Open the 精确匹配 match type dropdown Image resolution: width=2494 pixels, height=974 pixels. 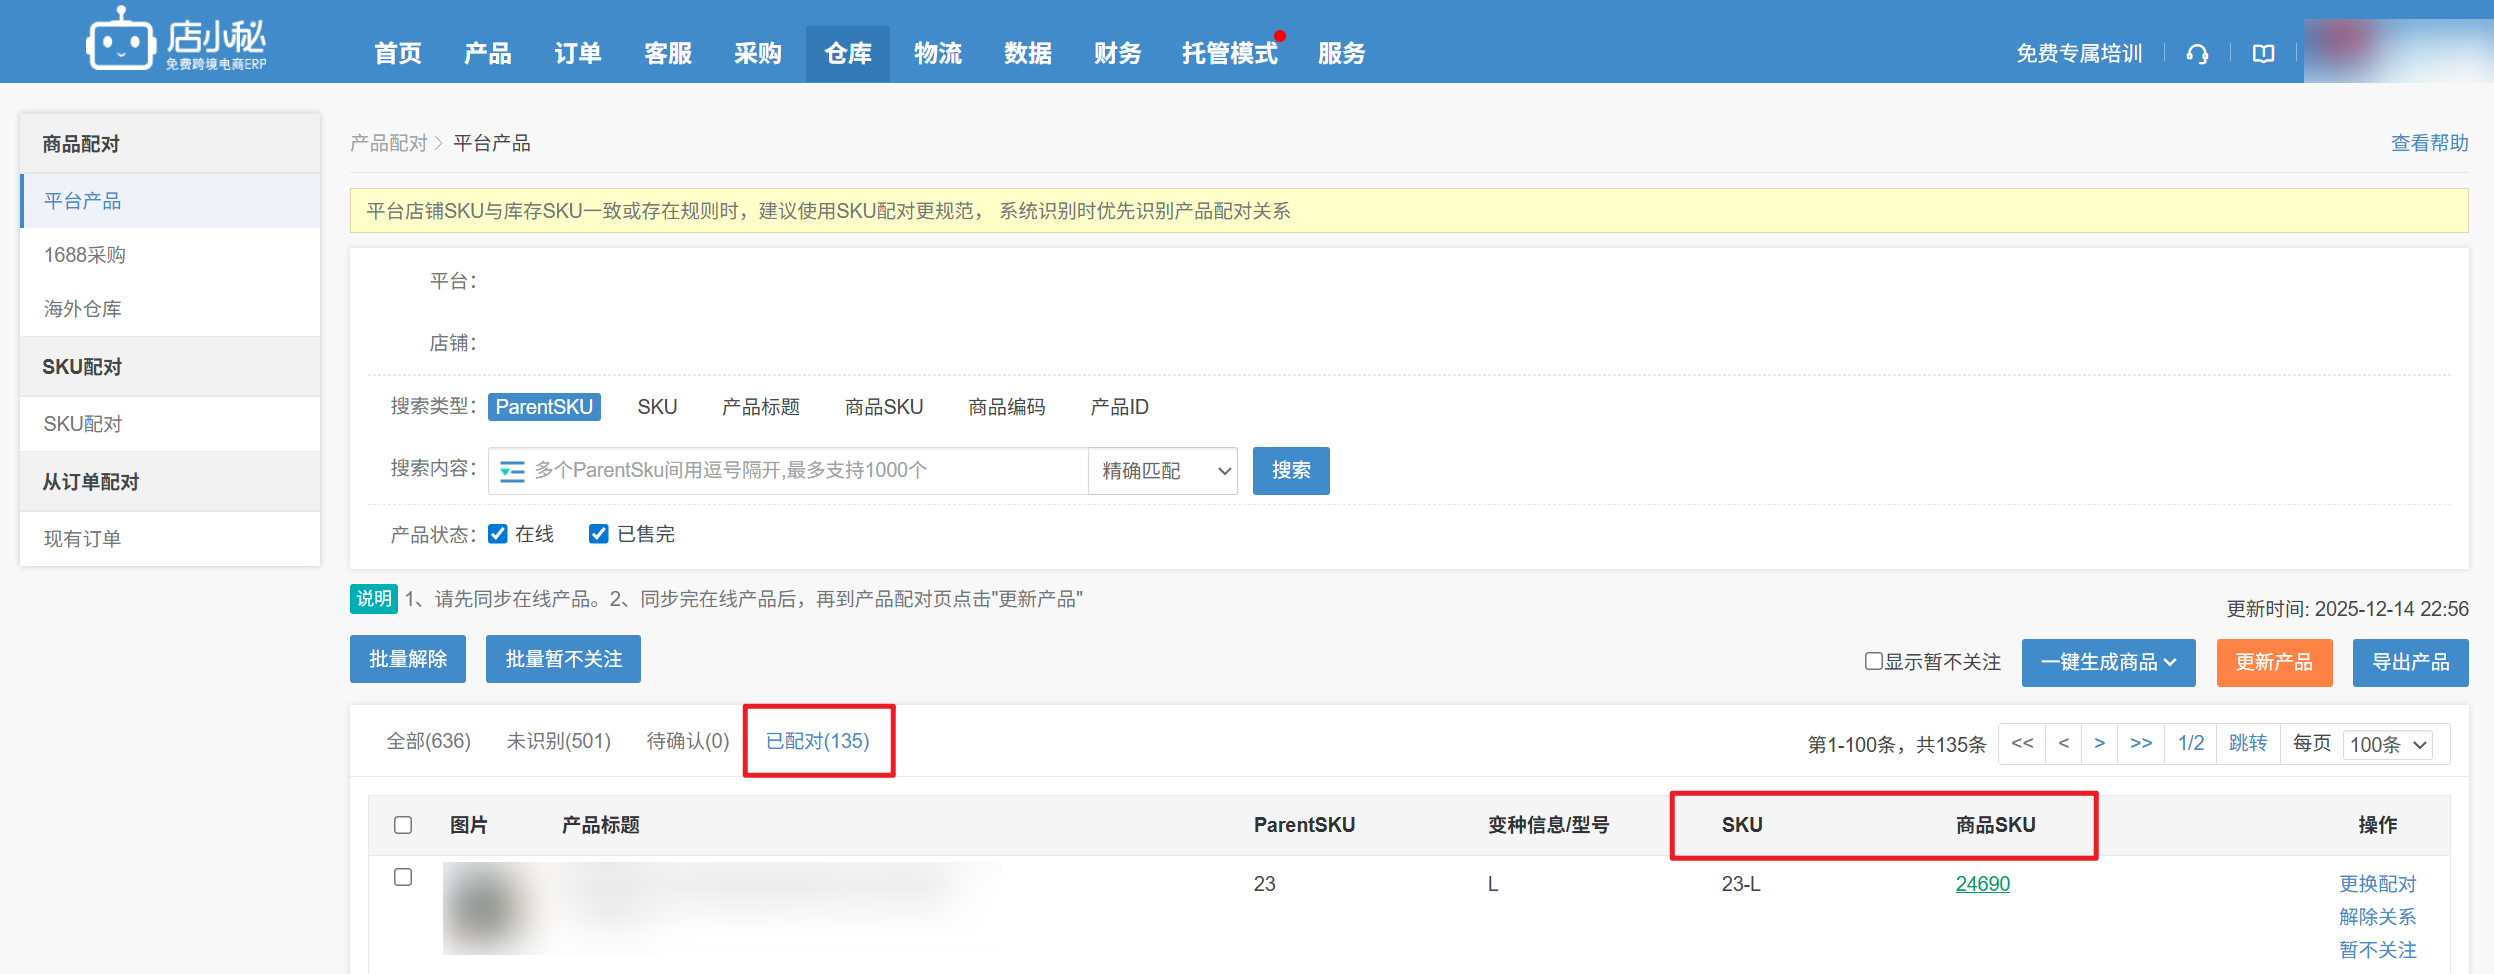point(1163,471)
